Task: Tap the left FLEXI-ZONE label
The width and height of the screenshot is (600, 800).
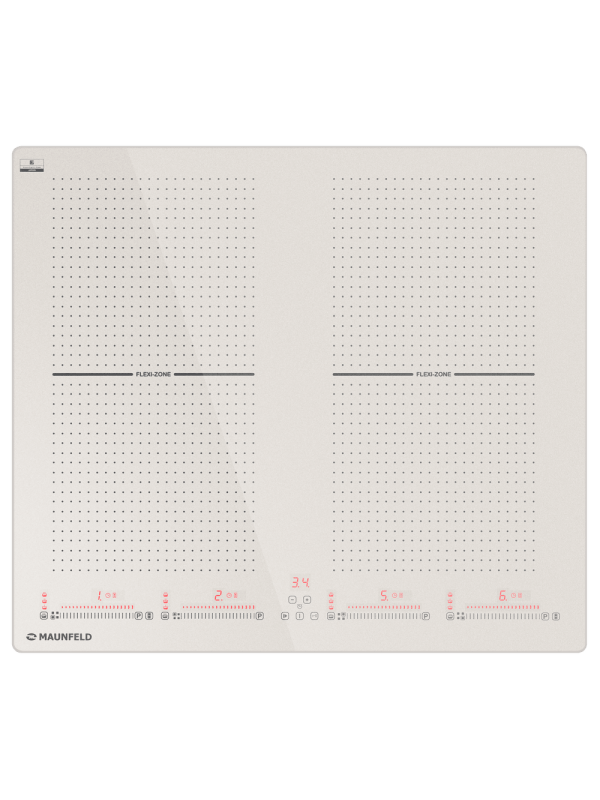Action: (x=153, y=375)
